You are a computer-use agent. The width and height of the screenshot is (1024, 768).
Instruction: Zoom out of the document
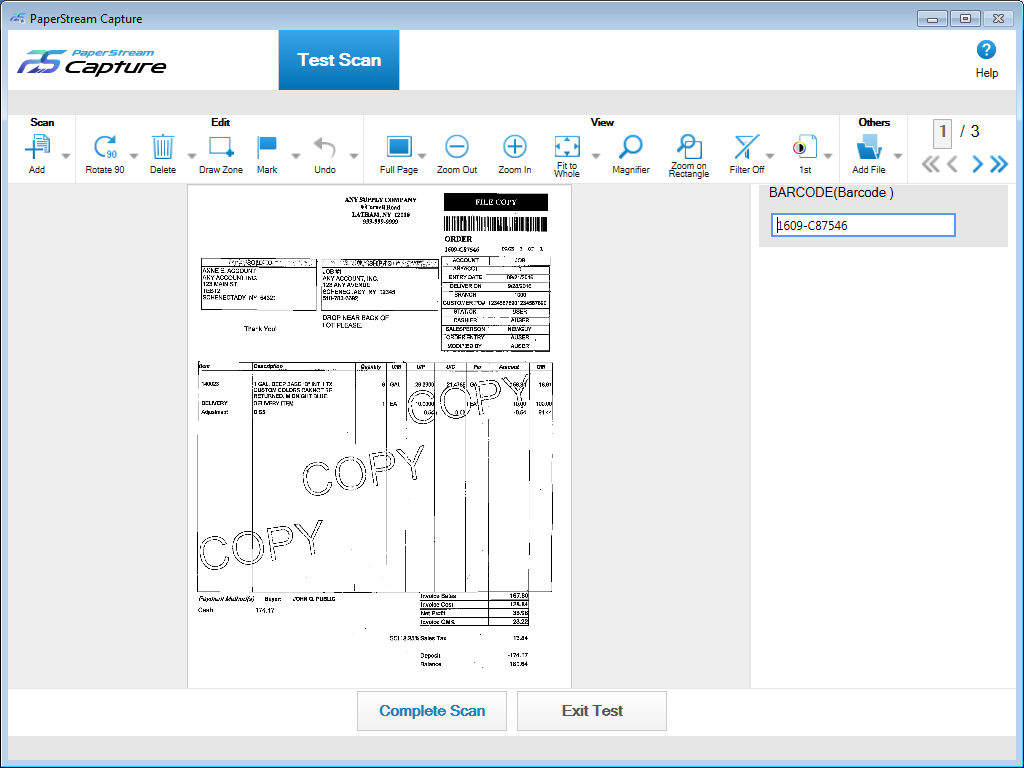click(x=456, y=148)
